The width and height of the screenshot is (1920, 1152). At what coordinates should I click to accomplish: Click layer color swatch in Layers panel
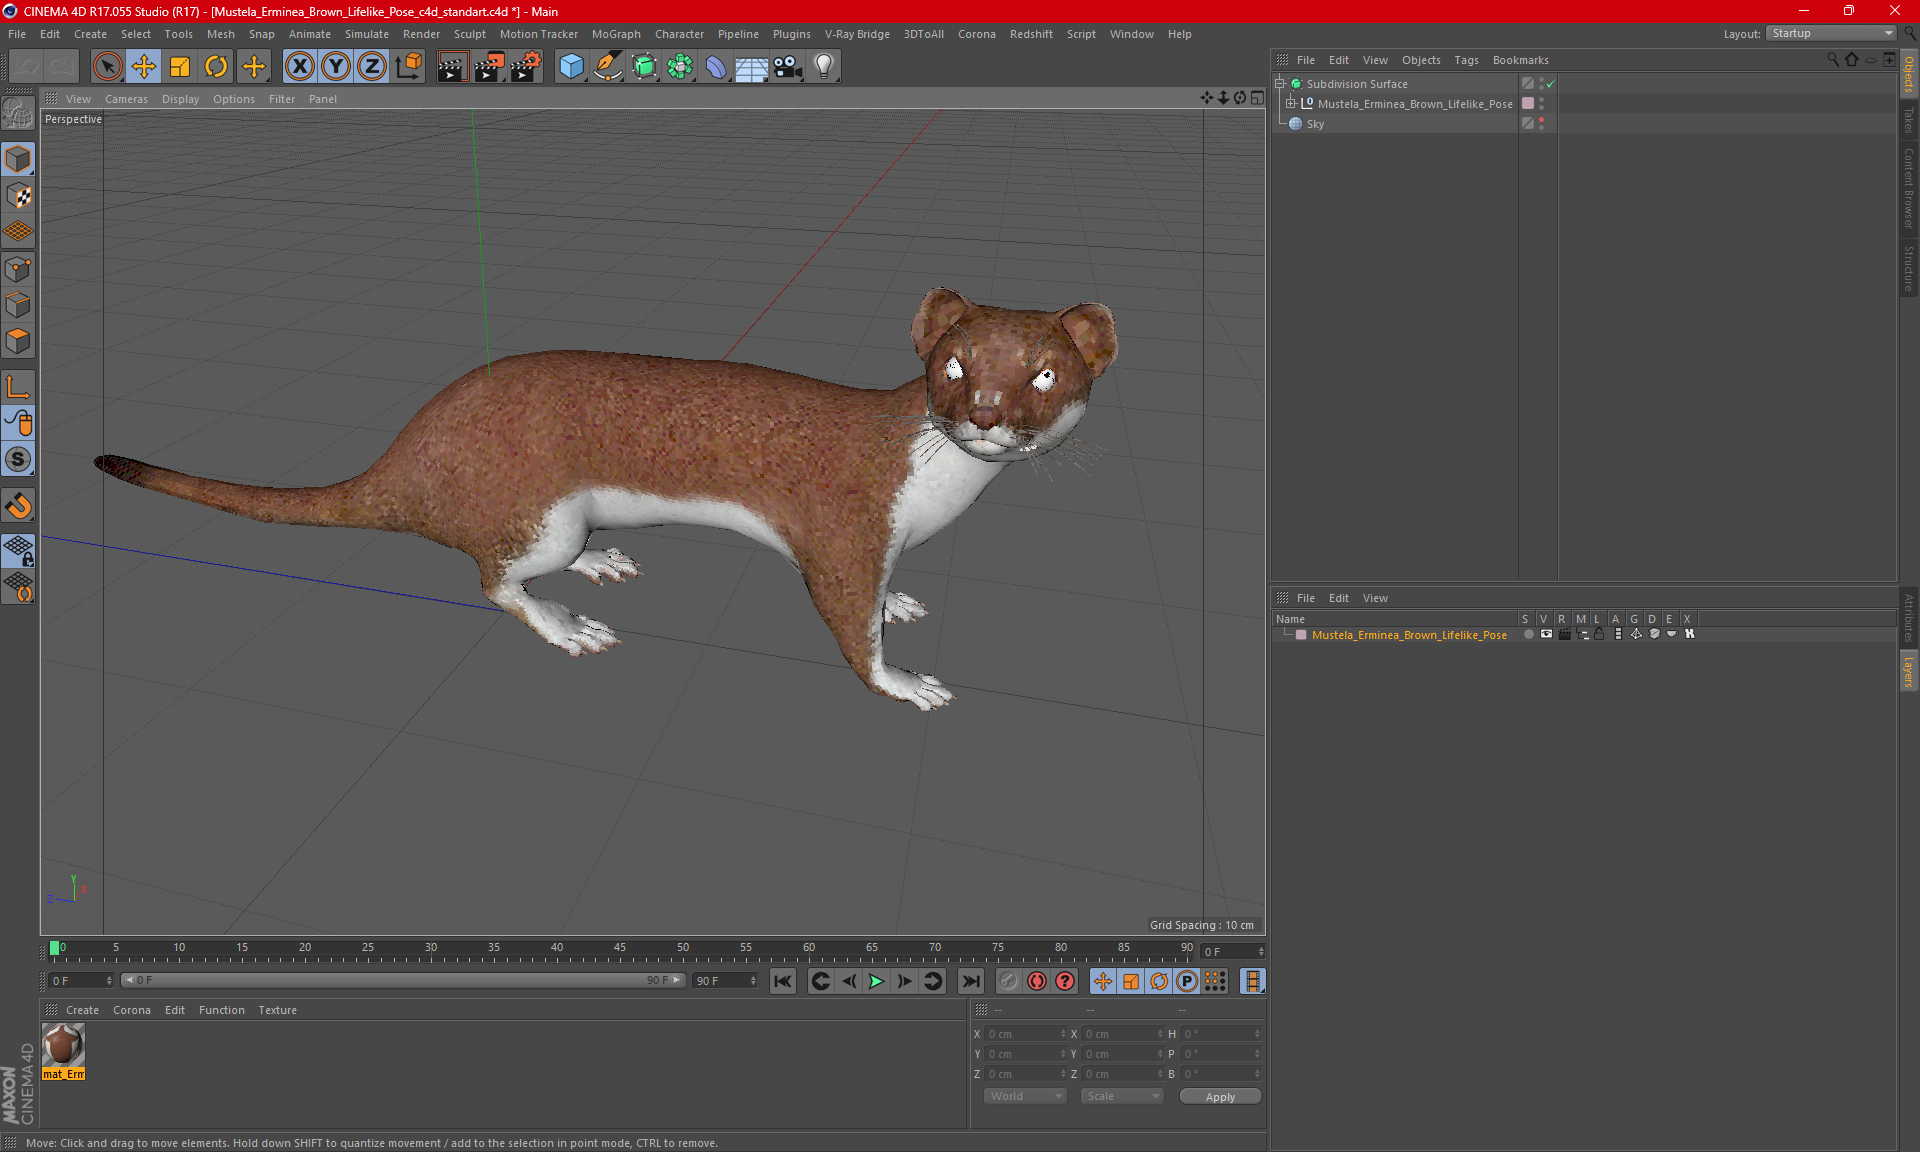[x=1301, y=635]
